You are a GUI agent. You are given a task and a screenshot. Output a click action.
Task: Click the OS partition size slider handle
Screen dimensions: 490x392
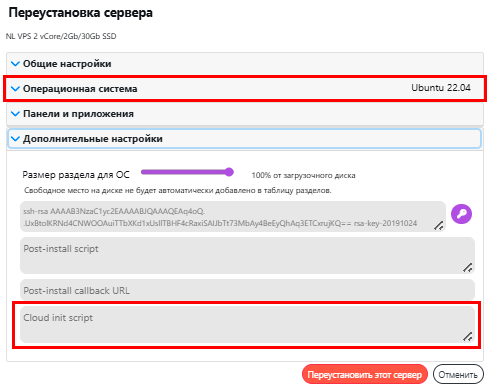229,172
